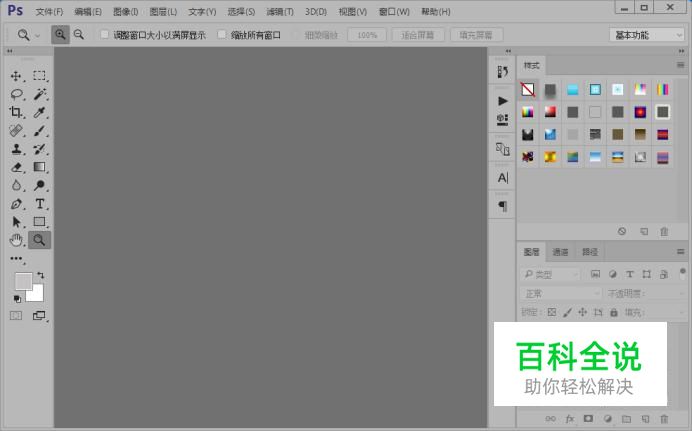Open the Layers panel menu
692x431 pixels.
pyautogui.click(x=680, y=251)
